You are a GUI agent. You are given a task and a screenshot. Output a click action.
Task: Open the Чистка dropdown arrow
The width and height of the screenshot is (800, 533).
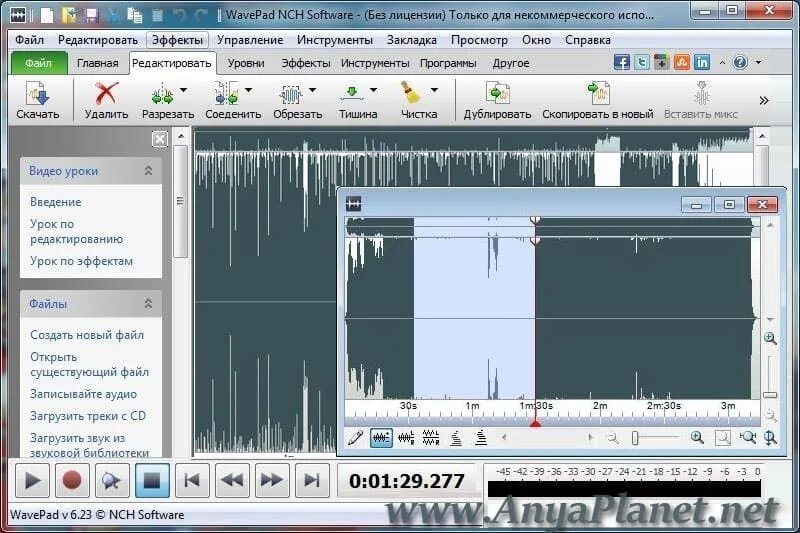point(434,90)
